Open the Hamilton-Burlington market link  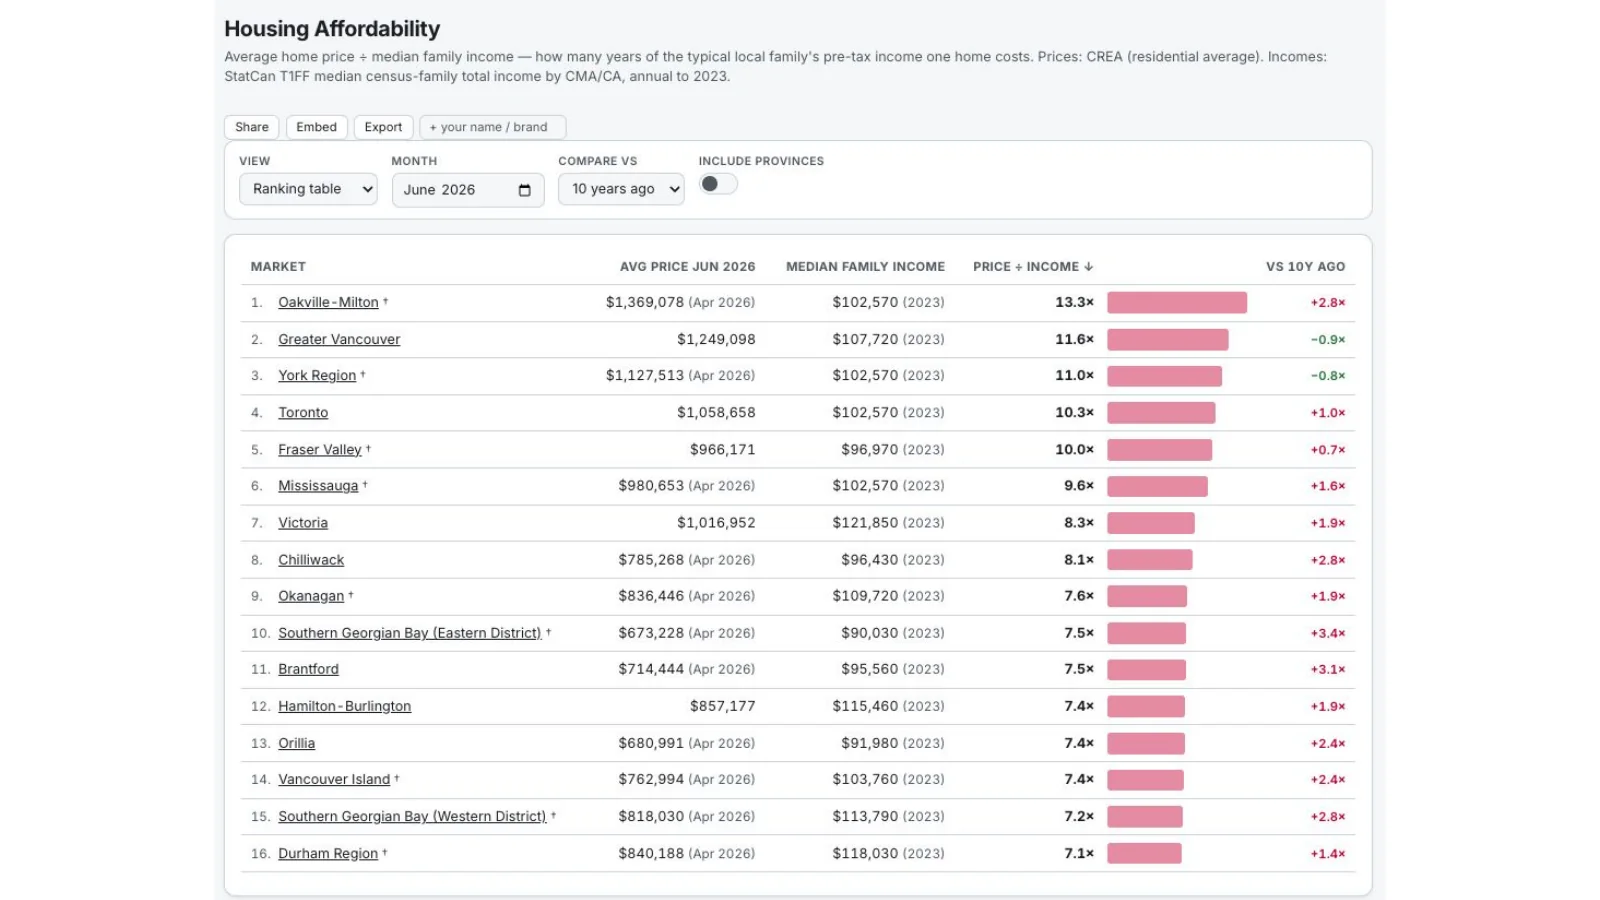(x=345, y=706)
